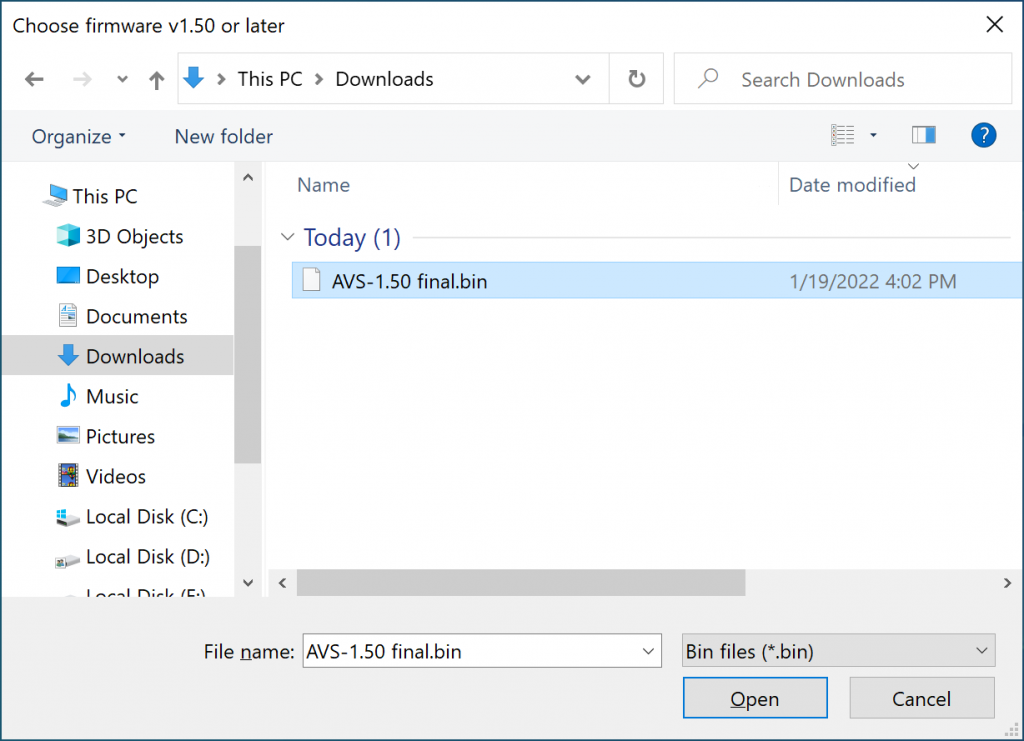This screenshot has width=1024, height=741.
Task: Select 3D Objects in navigation pane
Action: (134, 237)
